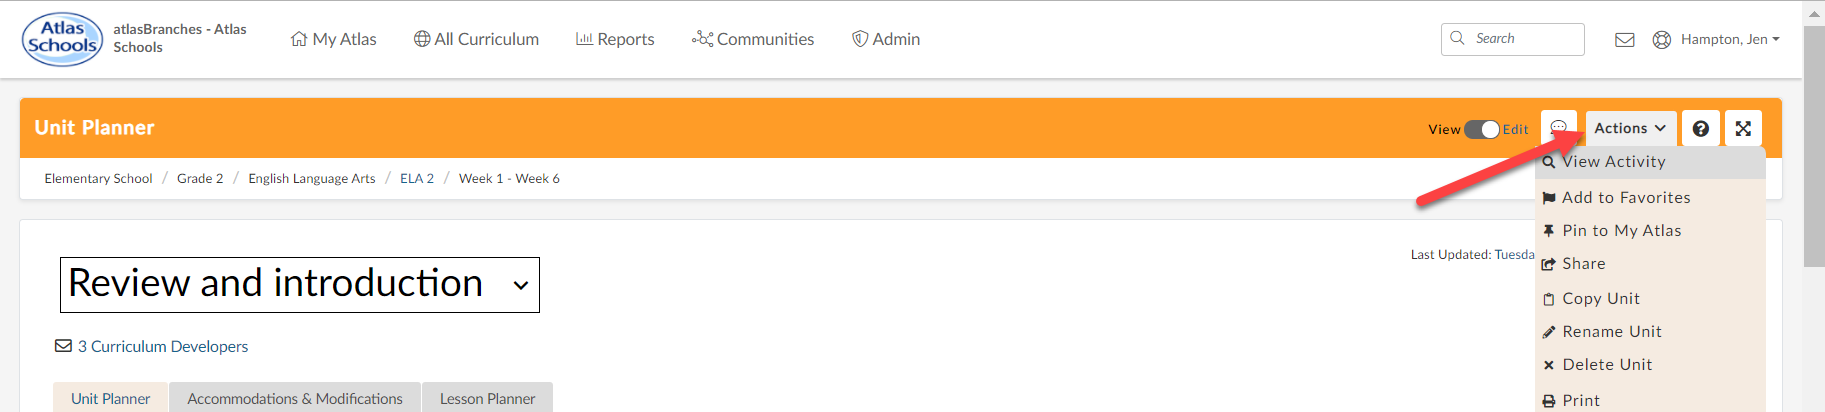Open the mail envelope icon in header
Viewport: 1825px width, 412px height.
coord(1625,40)
